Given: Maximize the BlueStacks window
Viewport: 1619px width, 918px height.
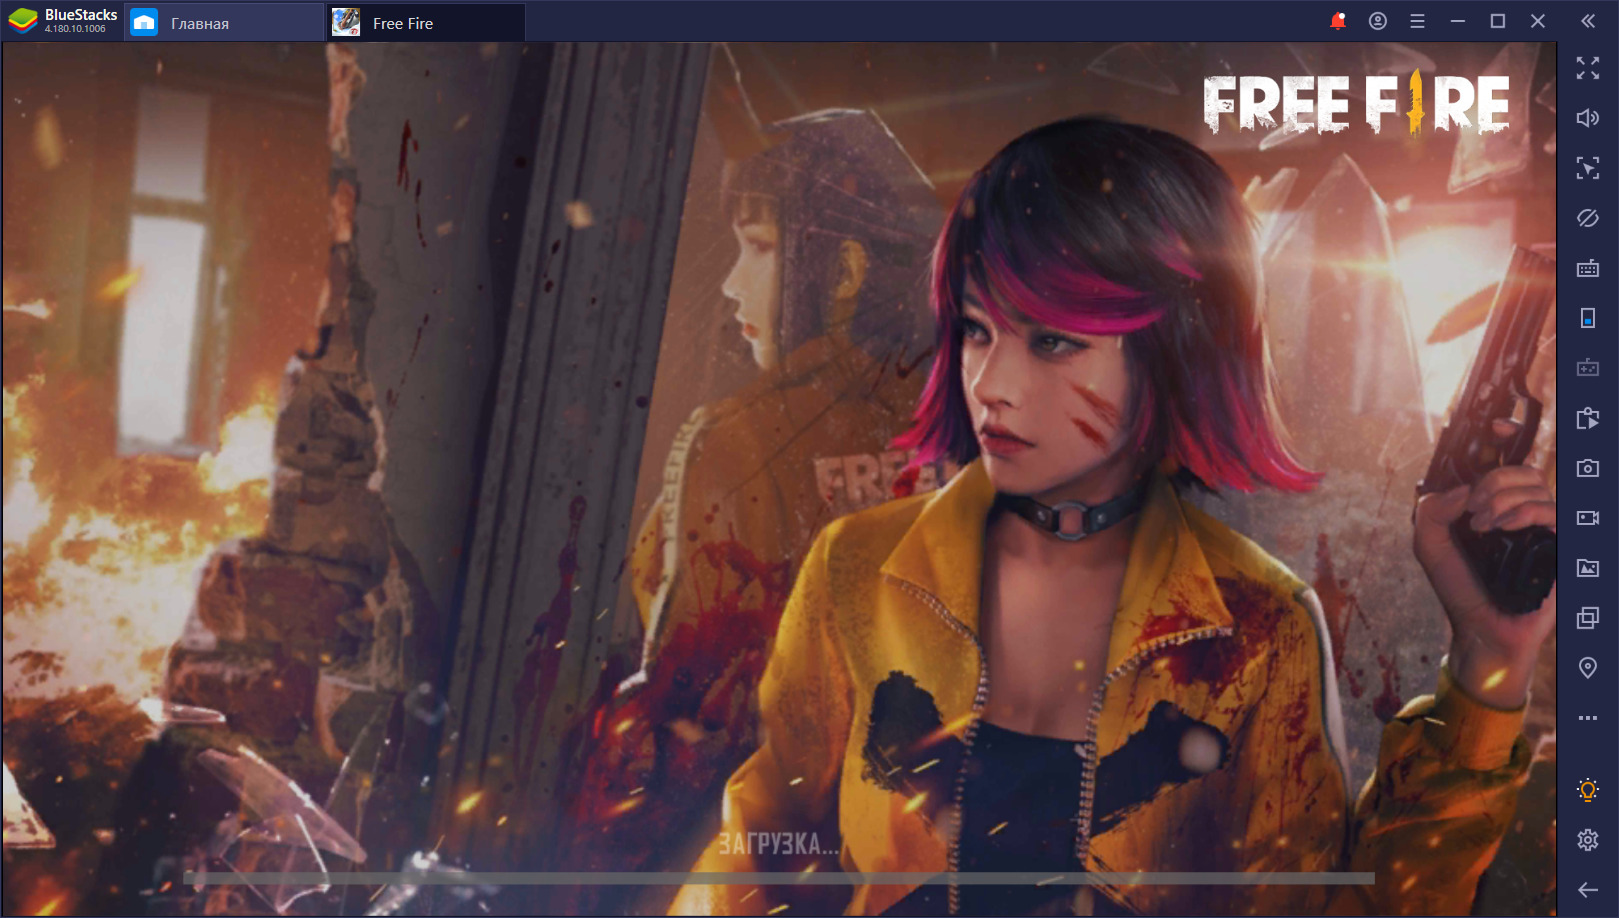Looking at the screenshot, I should pyautogui.click(x=1498, y=21).
